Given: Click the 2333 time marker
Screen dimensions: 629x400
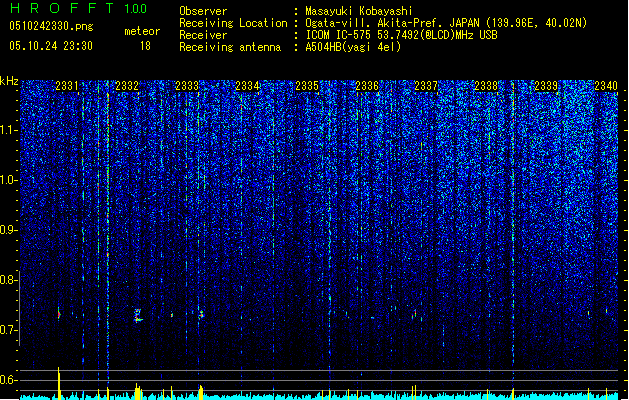Looking at the screenshot, I should tap(187, 86).
